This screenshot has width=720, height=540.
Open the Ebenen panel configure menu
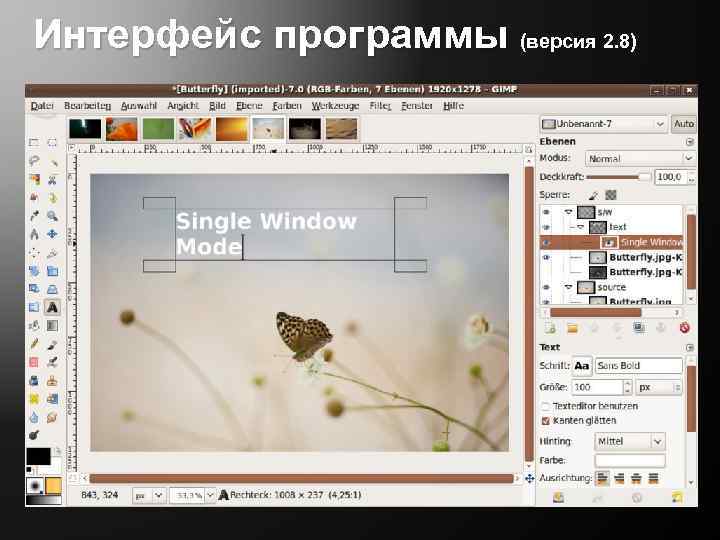point(689,142)
